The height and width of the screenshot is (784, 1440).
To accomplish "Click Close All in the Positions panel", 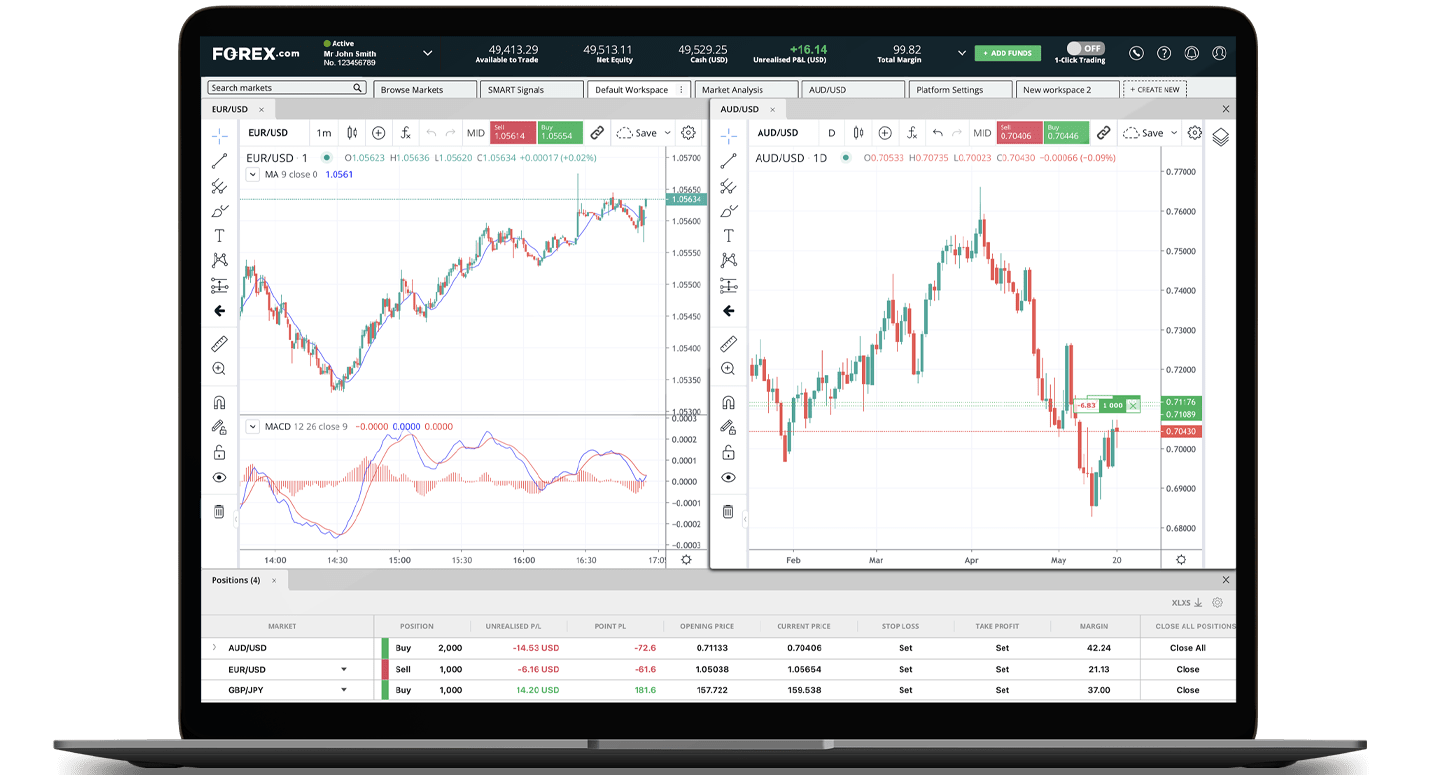I will 1187,647.
